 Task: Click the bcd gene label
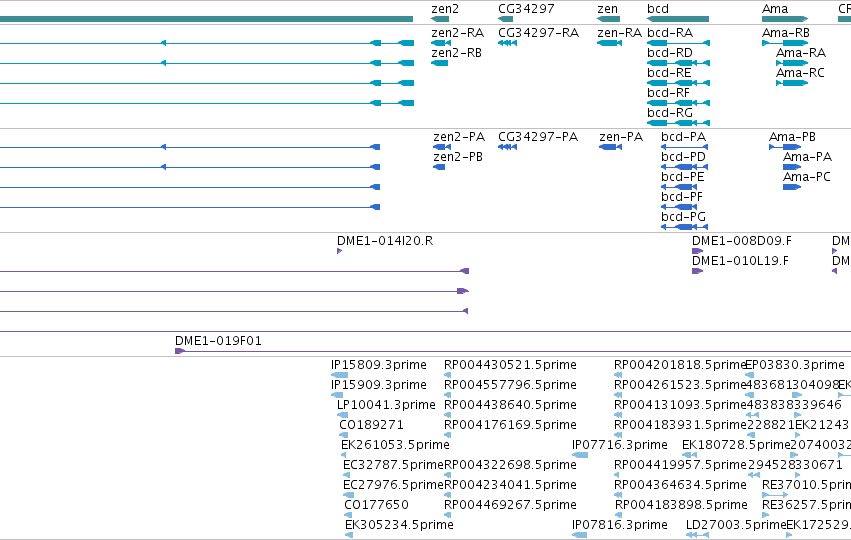(x=657, y=9)
